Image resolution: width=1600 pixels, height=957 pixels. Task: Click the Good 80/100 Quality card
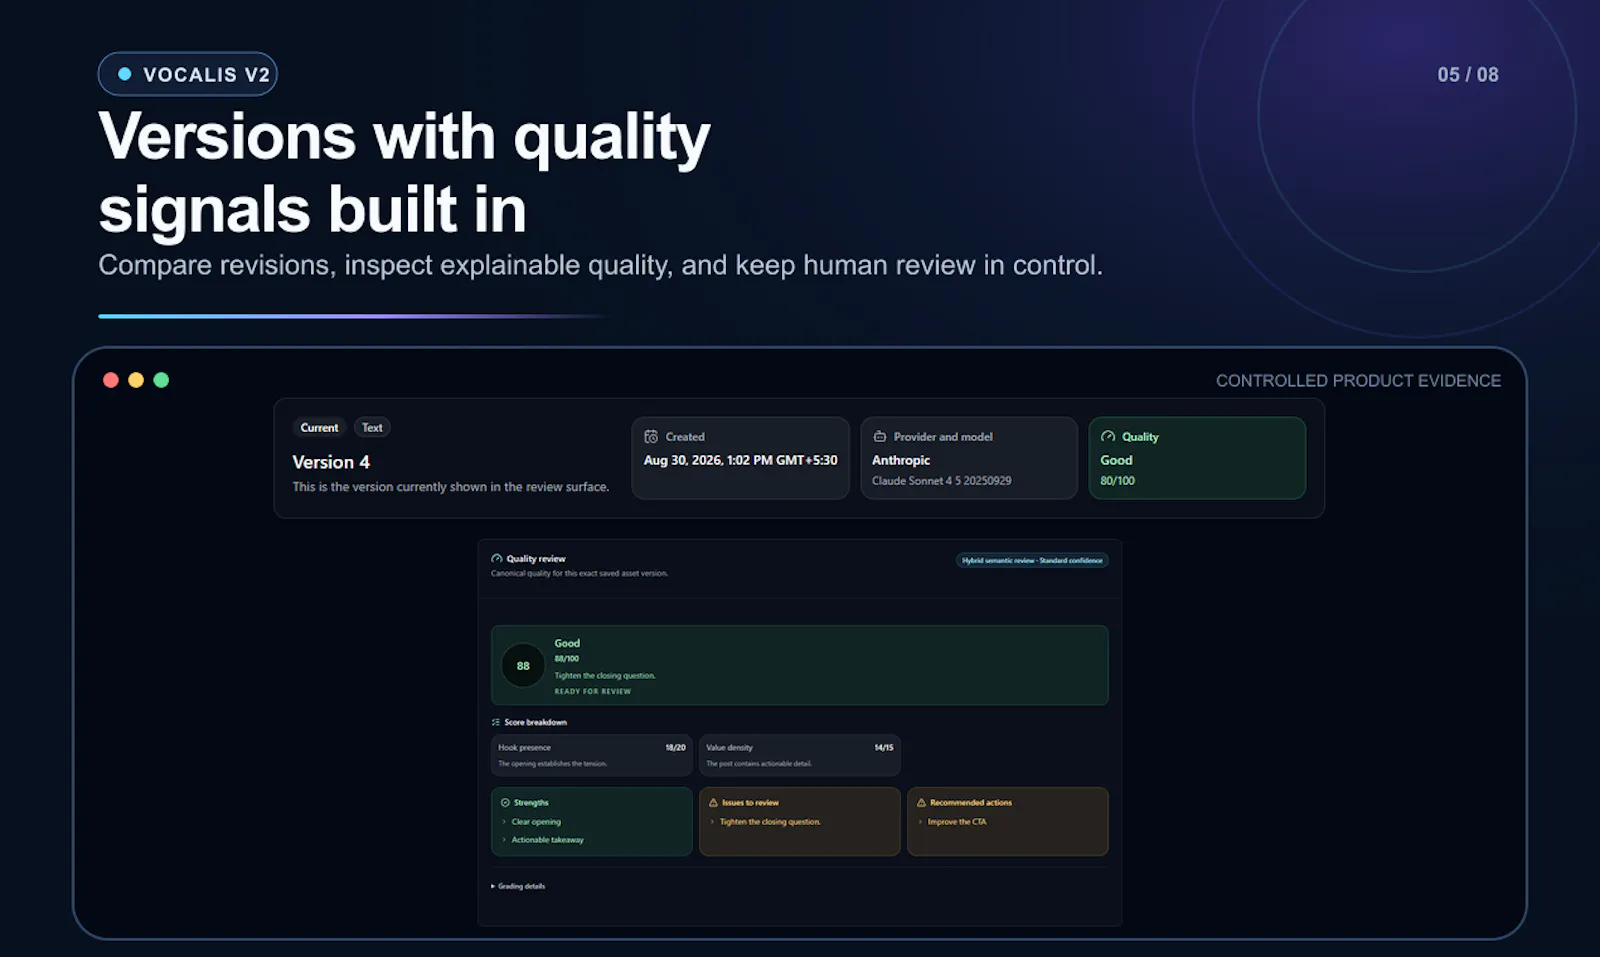(x=1197, y=458)
